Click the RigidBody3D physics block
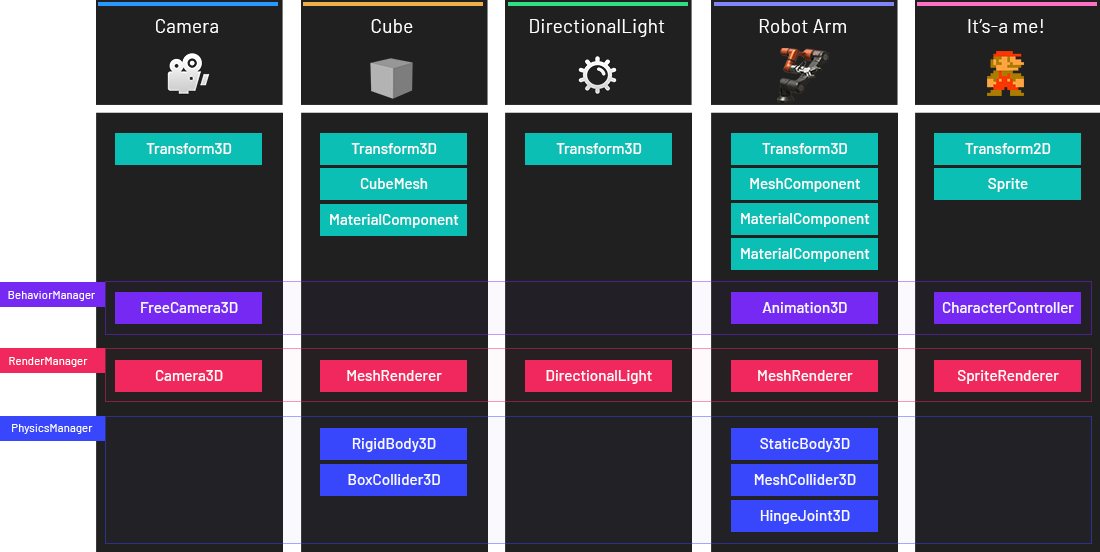The width and height of the screenshot is (1100, 552). pos(393,444)
